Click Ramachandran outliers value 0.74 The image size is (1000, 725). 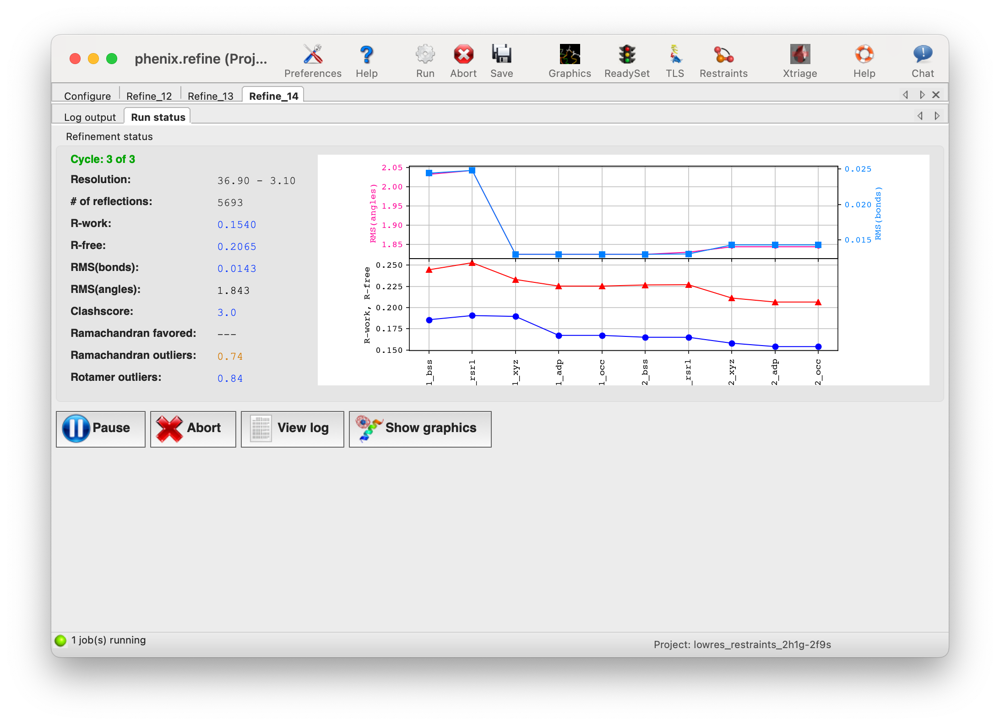click(230, 356)
